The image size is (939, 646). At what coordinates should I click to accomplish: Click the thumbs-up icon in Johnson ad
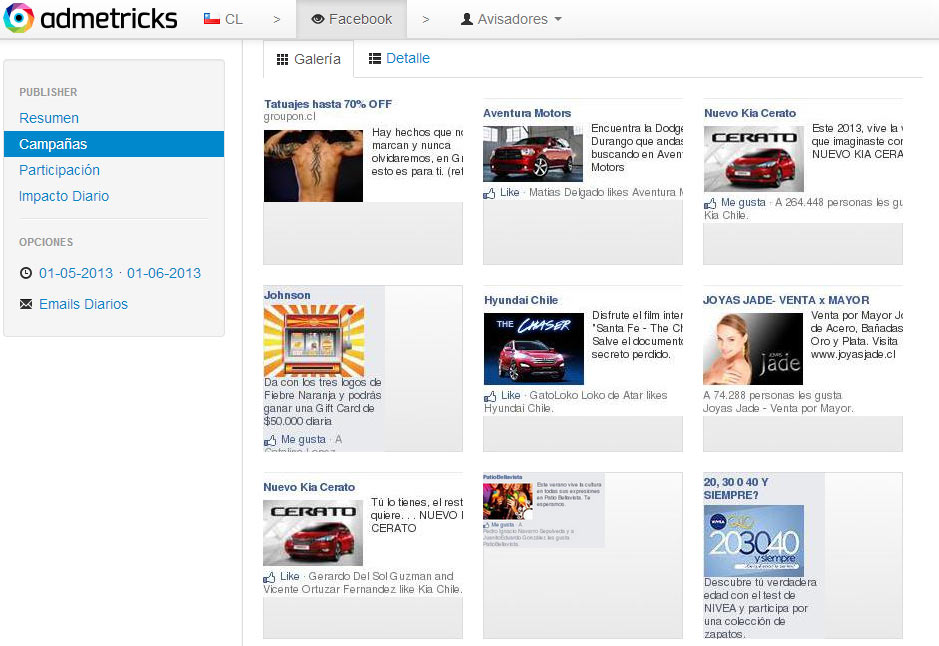[x=270, y=441]
